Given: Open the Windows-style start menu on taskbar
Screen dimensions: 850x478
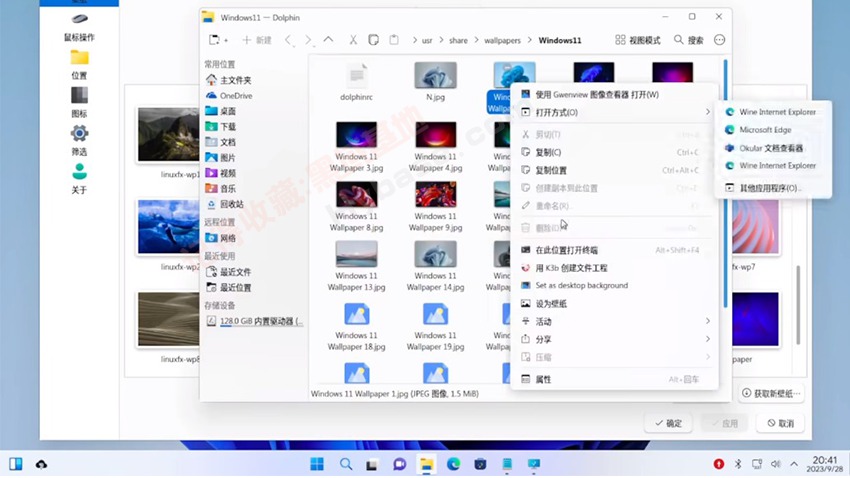Looking at the screenshot, I should (317, 464).
